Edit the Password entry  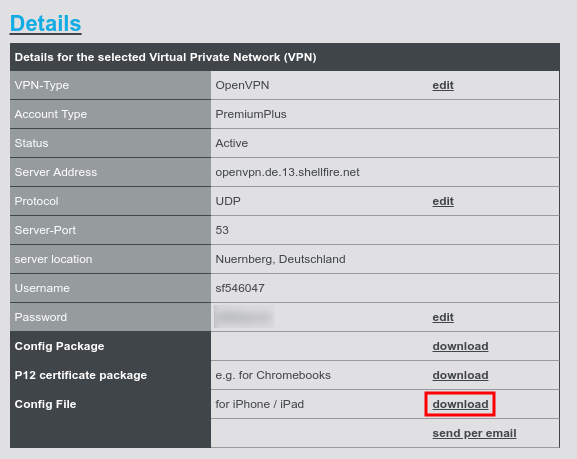(x=443, y=317)
